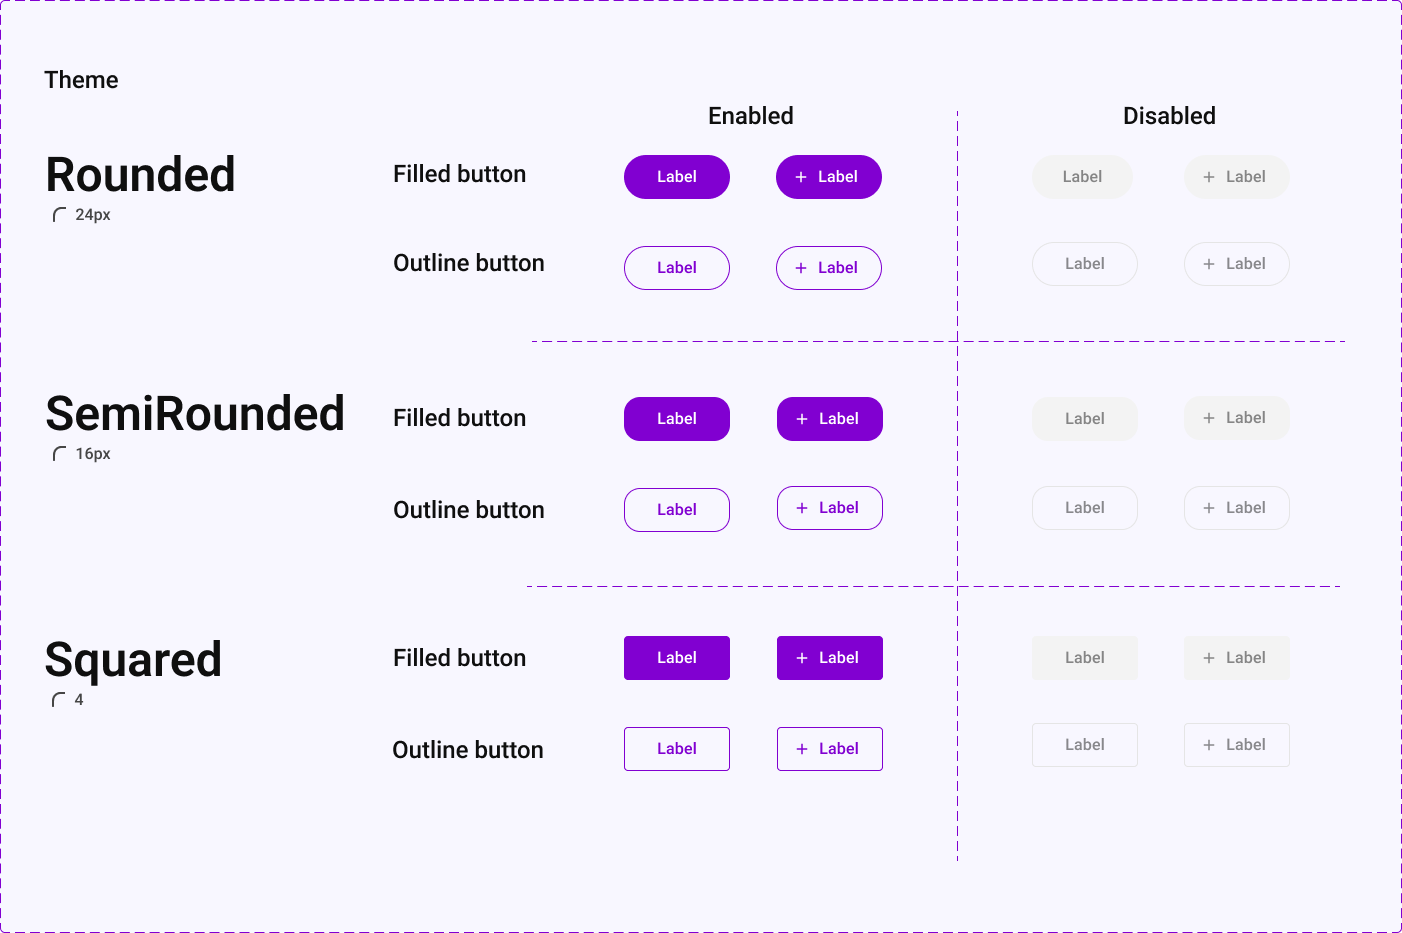This screenshot has width=1402, height=933.
Task: Click the Rounded filled Label button without icon
Action: click(677, 177)
